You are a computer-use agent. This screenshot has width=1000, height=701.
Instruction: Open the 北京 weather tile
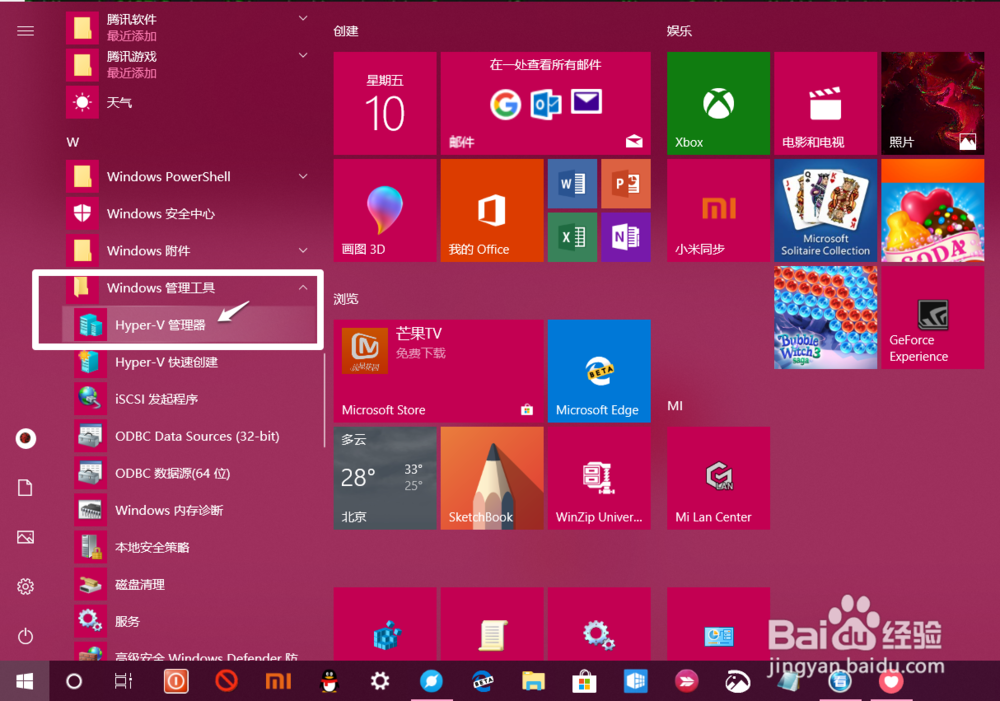pyautogui.click(x=385, y=478)
